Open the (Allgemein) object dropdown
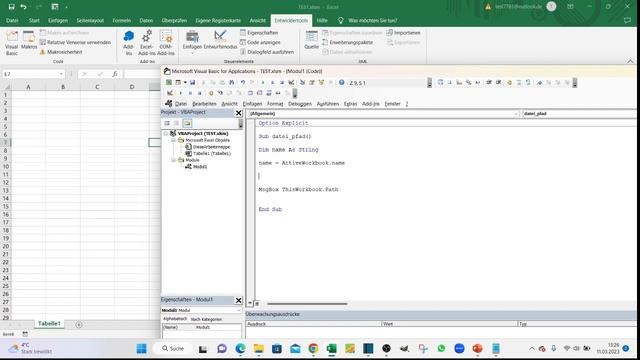 pyautogui.click(x=516, y=114)
